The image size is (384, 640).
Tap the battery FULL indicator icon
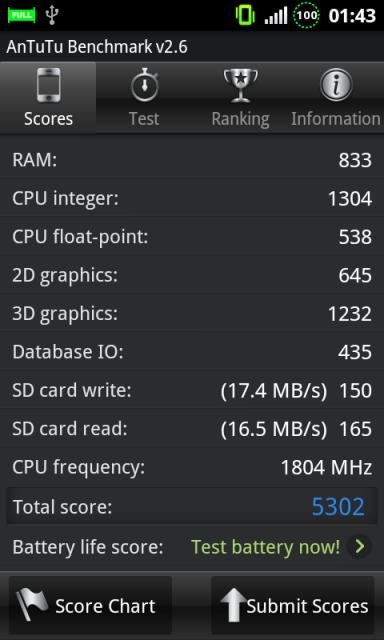(x=22, y=16)
